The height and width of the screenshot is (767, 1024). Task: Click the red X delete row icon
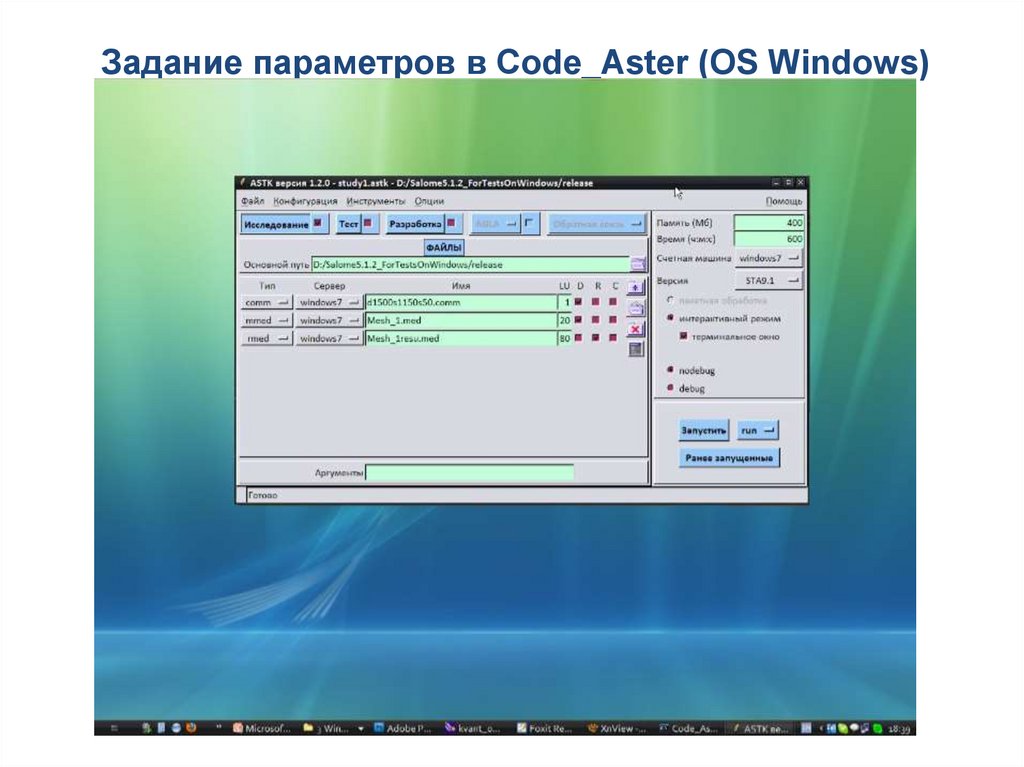(635, 329)
